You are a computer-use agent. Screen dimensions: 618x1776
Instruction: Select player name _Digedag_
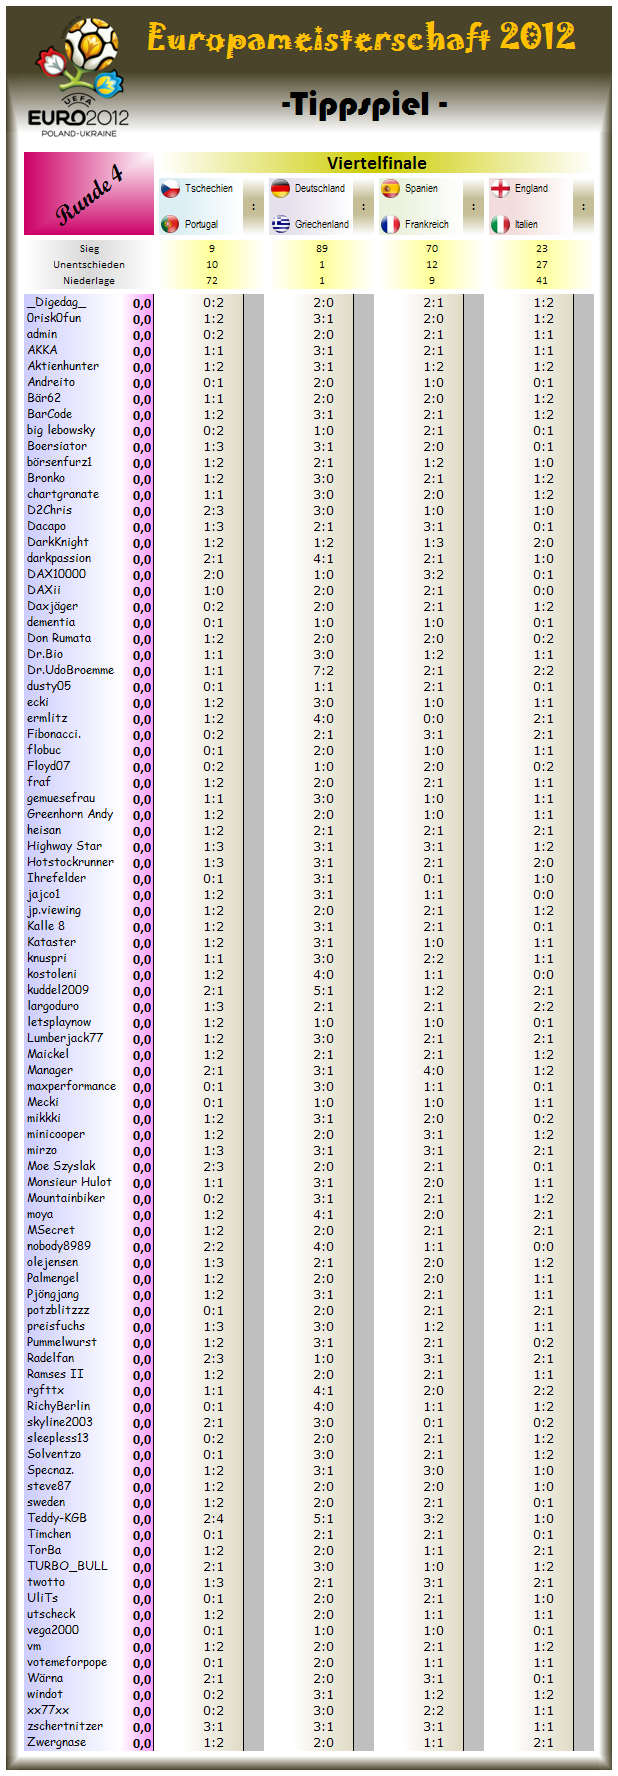tap(57, 302)
